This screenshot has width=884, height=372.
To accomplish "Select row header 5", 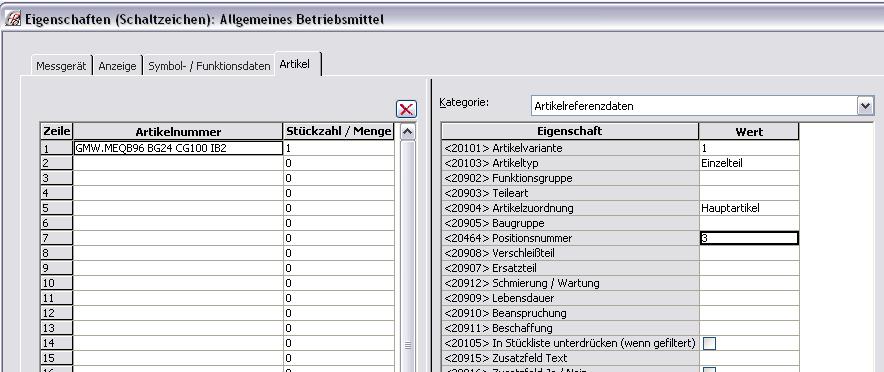I will (56, 208).
